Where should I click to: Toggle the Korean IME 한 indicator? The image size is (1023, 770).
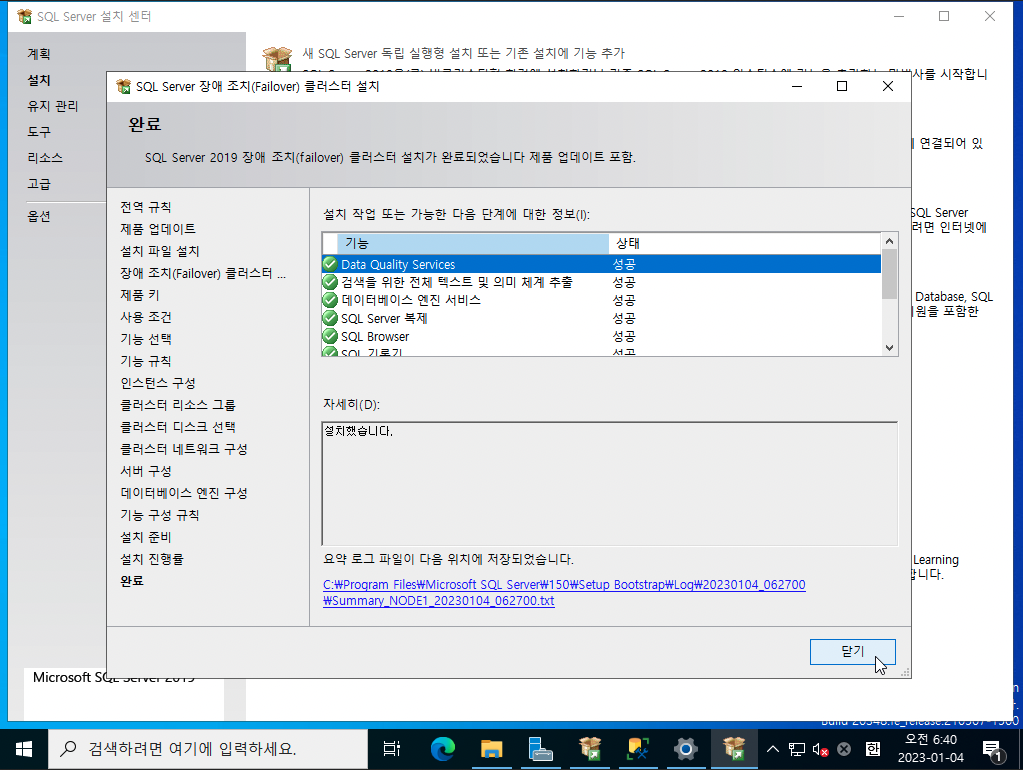click(x=873, y=749)
